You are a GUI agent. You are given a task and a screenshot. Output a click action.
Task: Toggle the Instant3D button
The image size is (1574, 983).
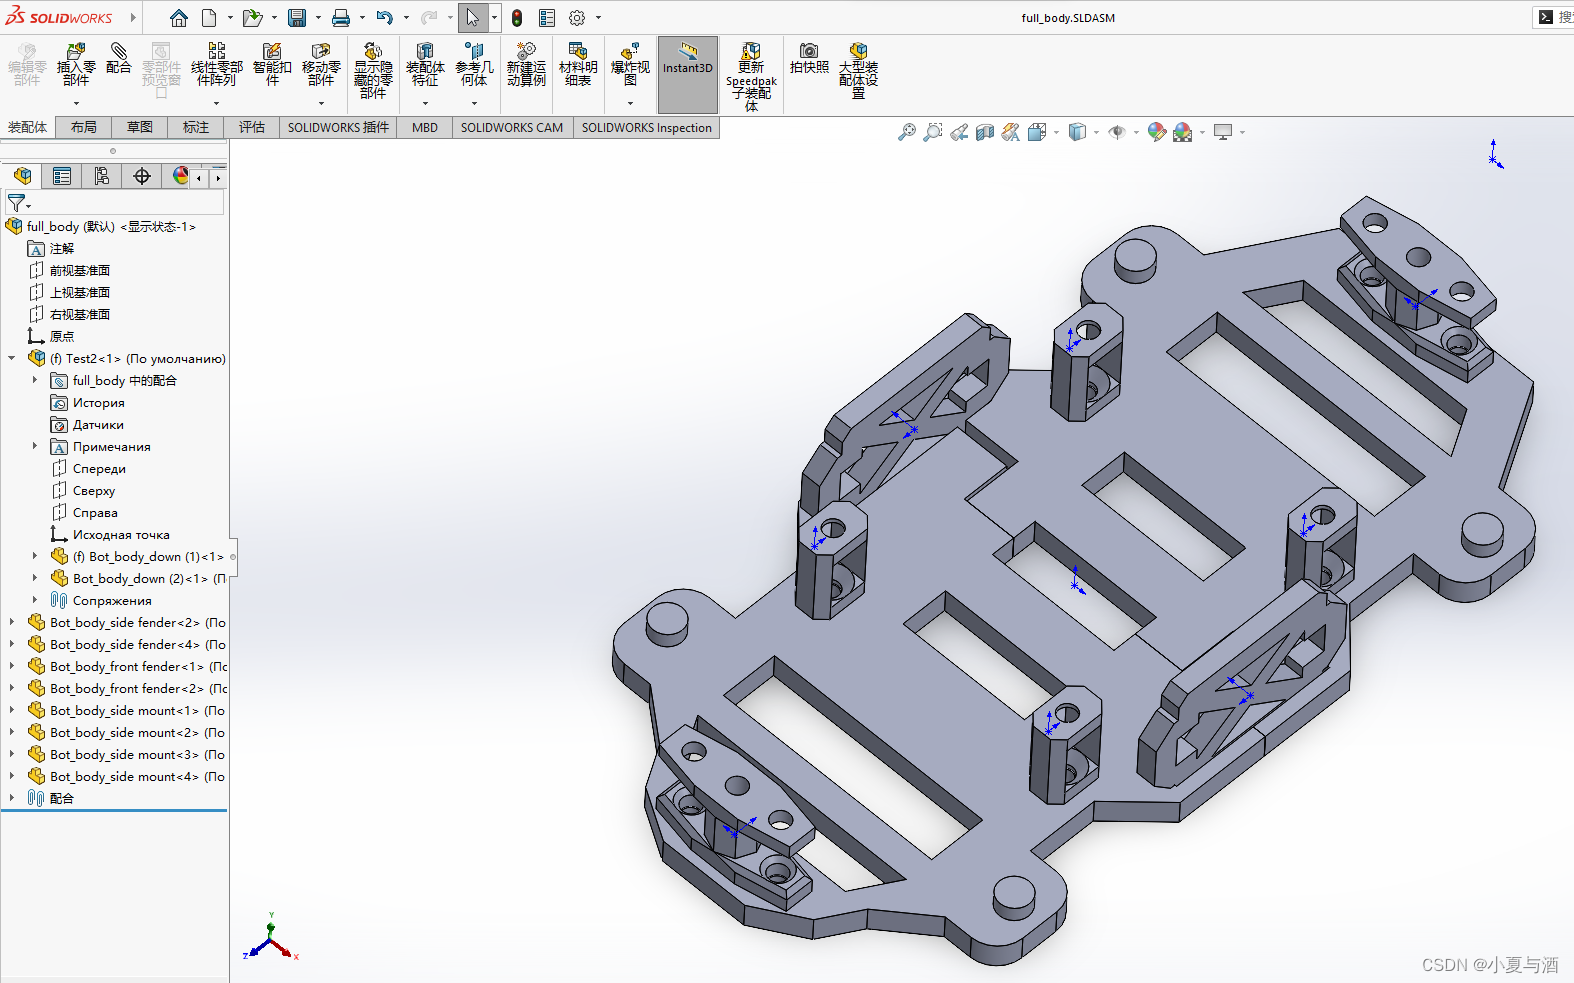pyautogui.click(x=688, y=74)
